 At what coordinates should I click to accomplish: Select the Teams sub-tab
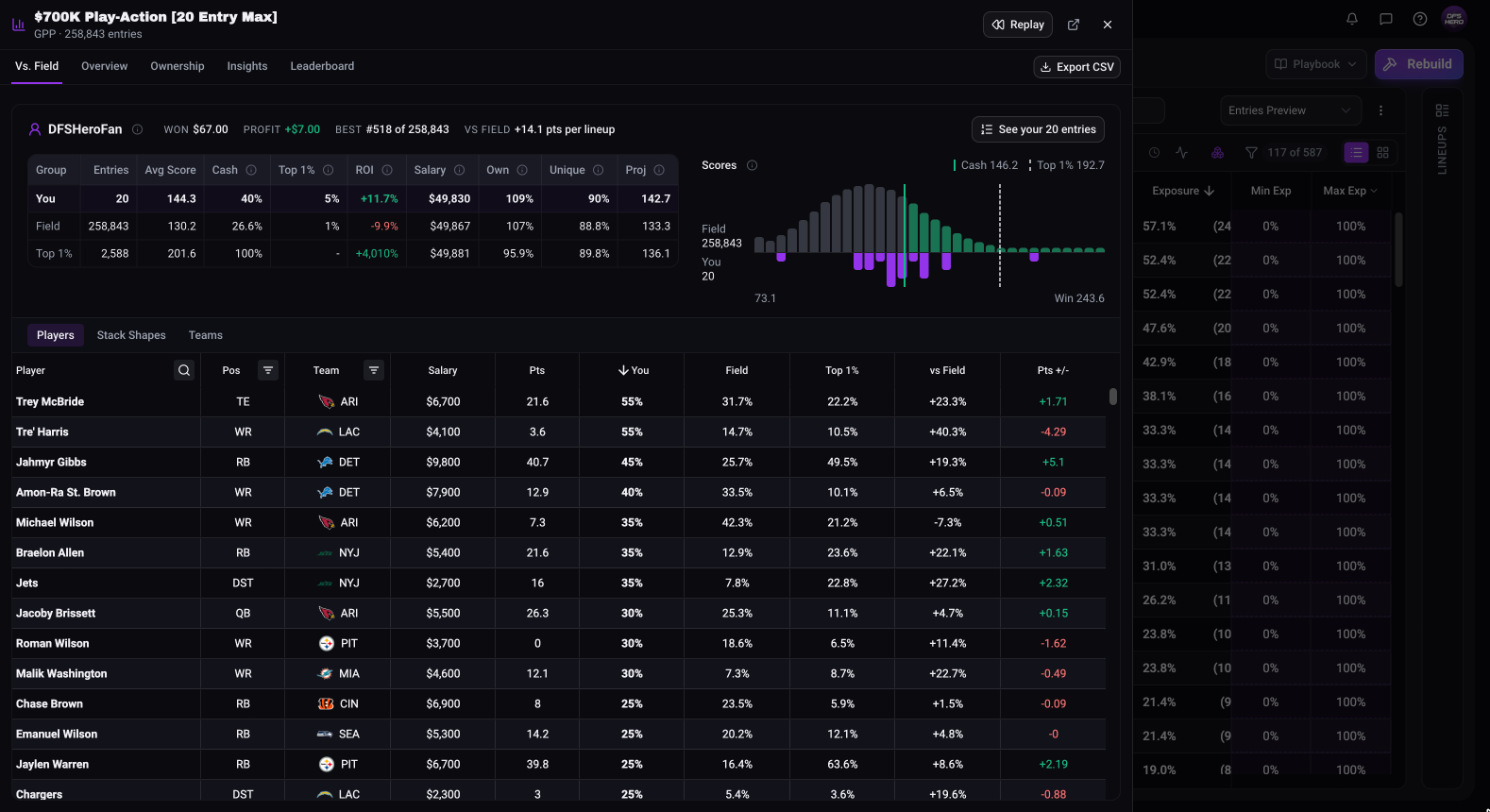tap(205, 335)
